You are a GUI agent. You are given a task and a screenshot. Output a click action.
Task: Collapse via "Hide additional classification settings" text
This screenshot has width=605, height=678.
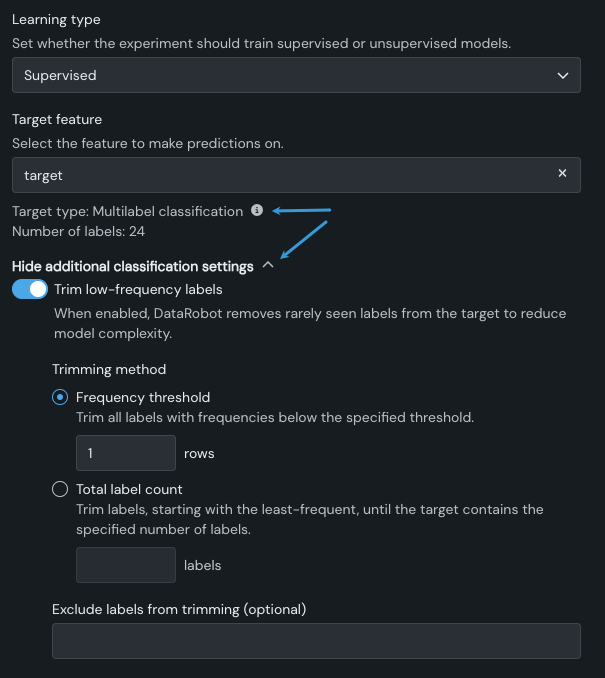tap(132, 267)
